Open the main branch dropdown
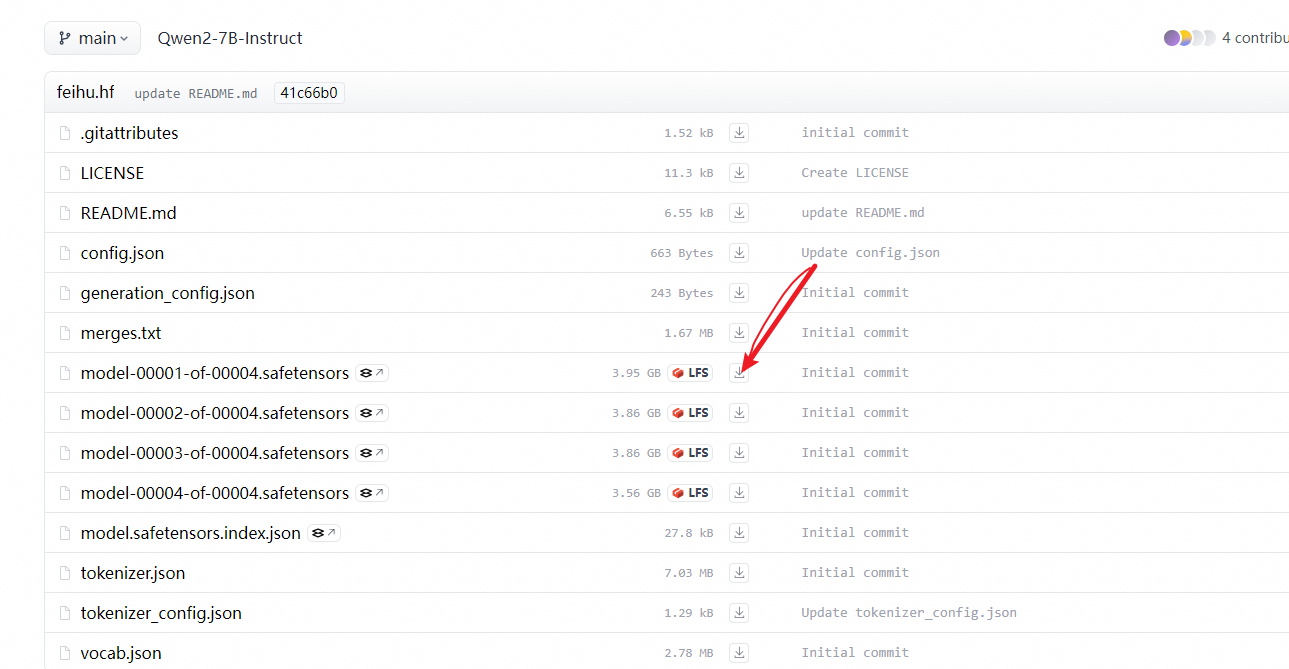This screenshot has height=669, width=1289. click(92, 38)
